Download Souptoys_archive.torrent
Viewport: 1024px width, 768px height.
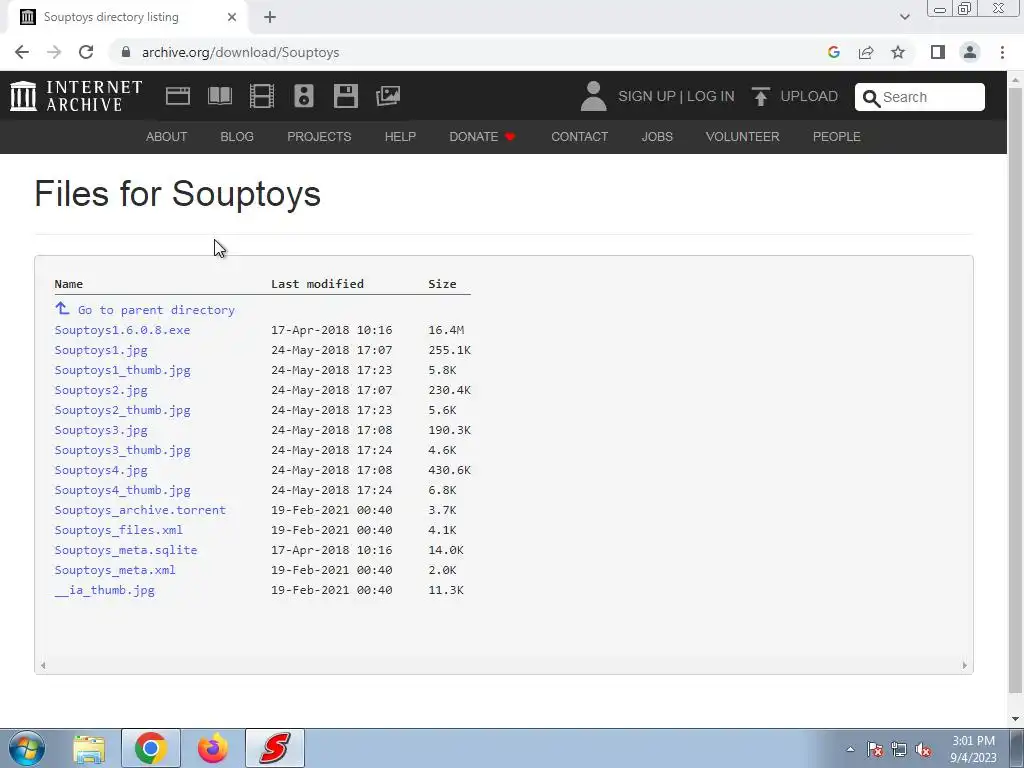coord(140,510)
